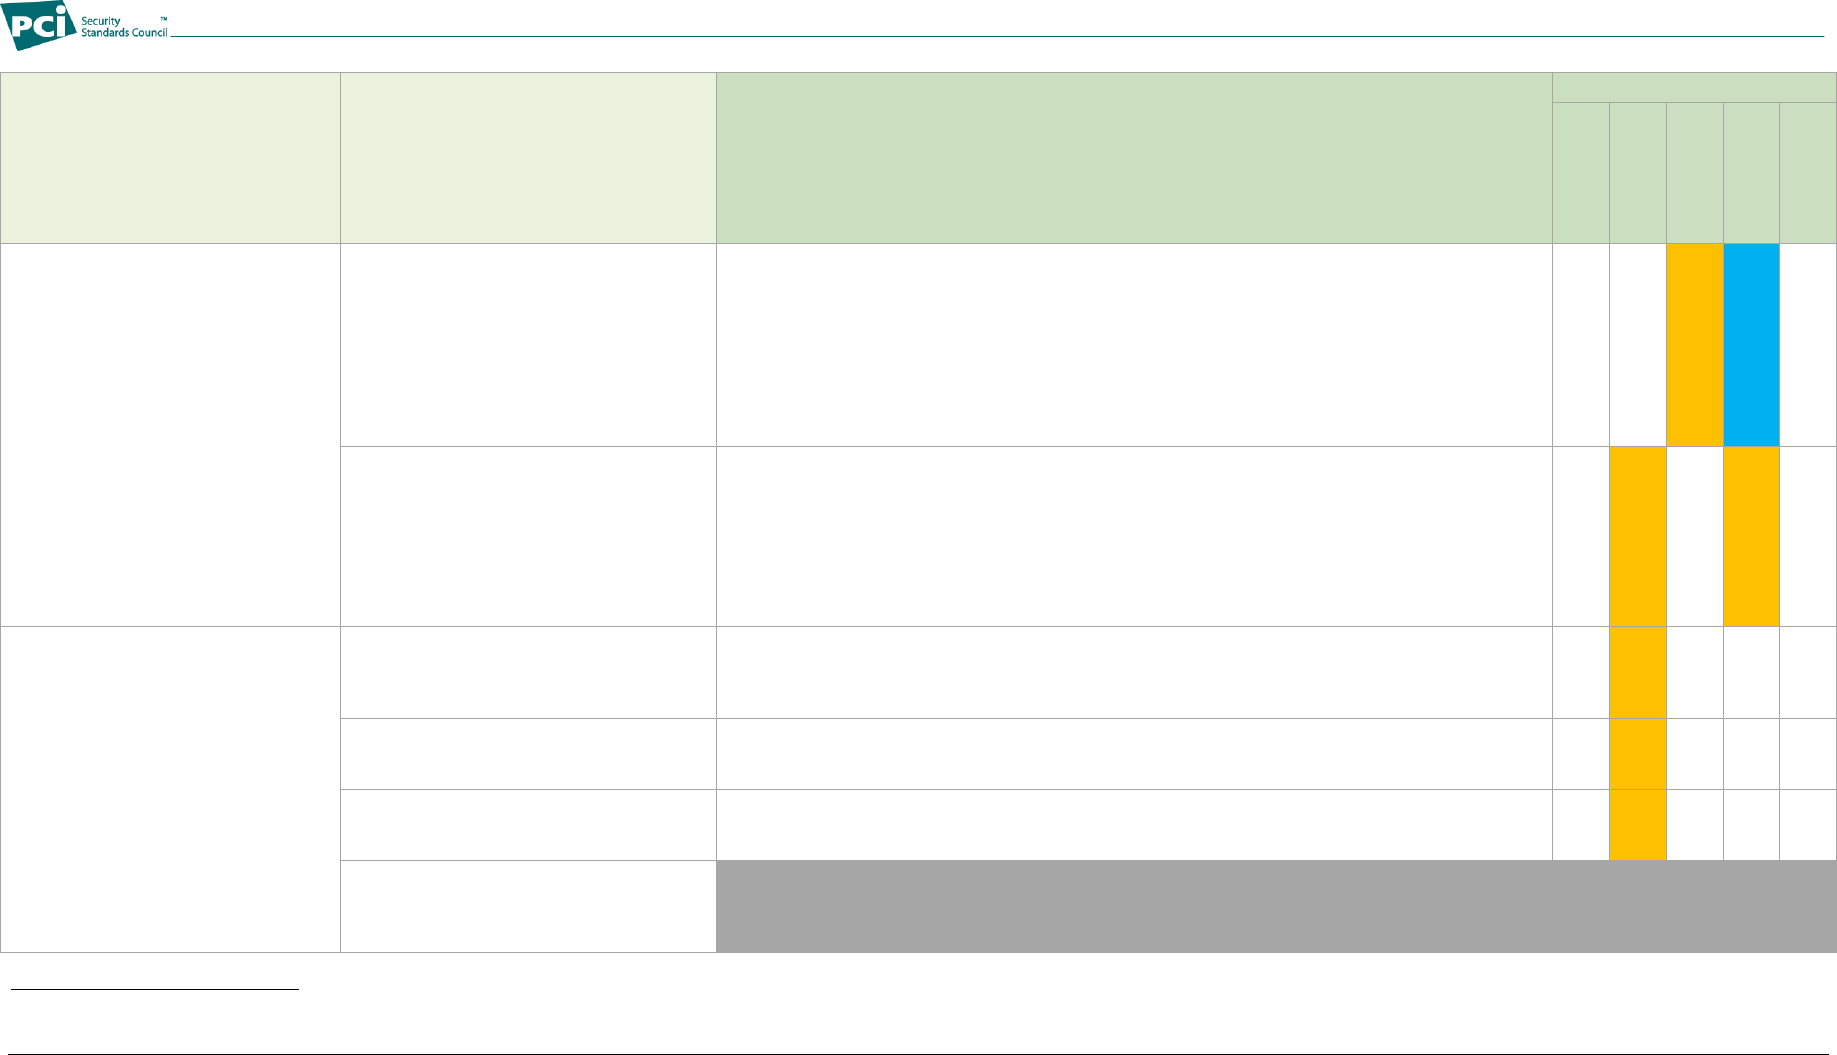This screenshot has height=1055, width=1837.
Task: Click the PCI logo emblem
Action: tap(39, 25)
